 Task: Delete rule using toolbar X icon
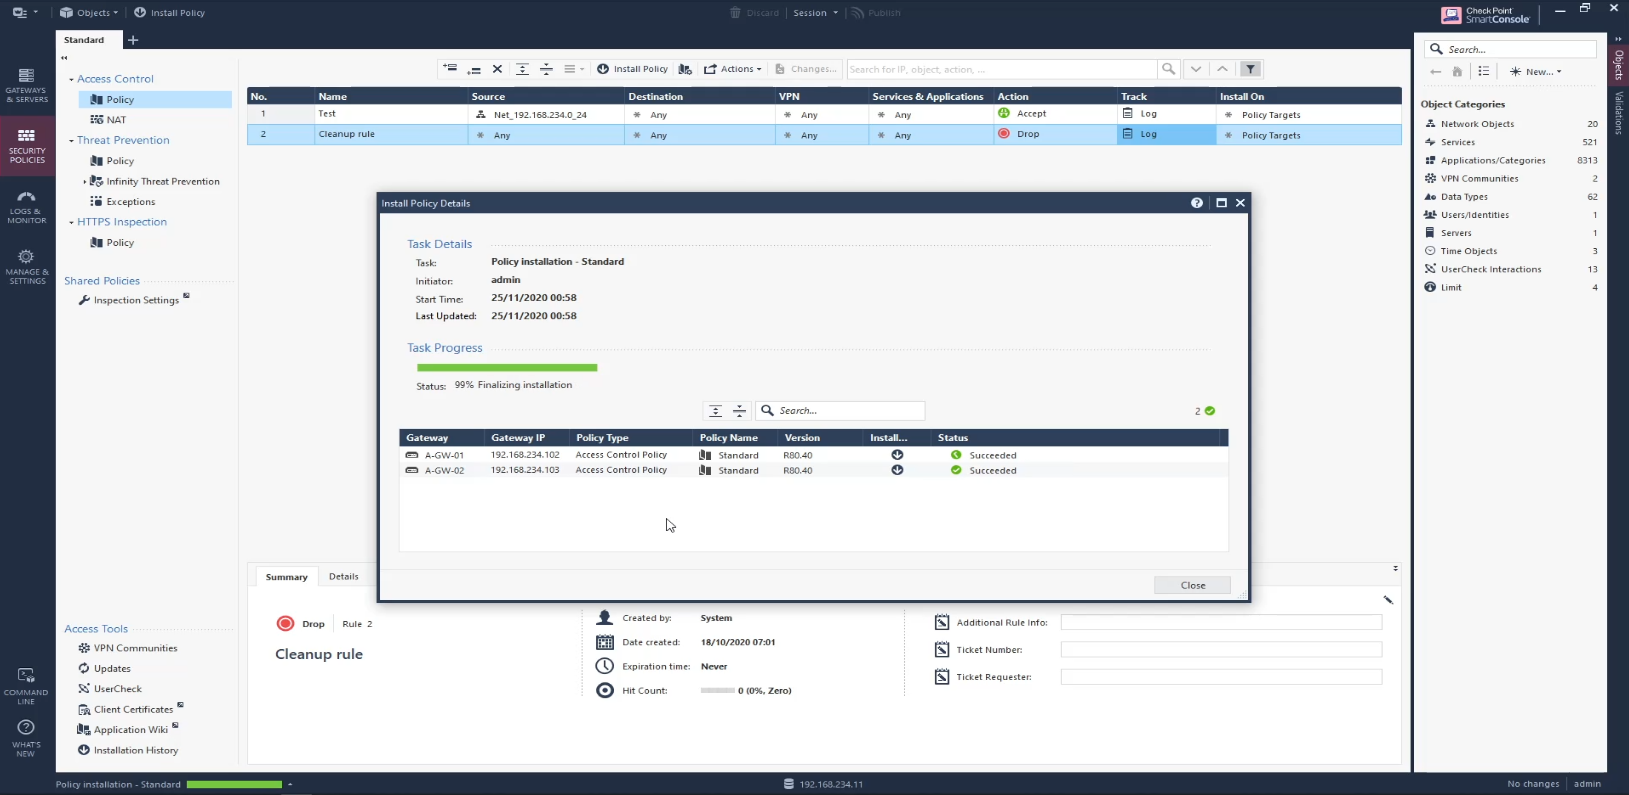pos(497,69)
